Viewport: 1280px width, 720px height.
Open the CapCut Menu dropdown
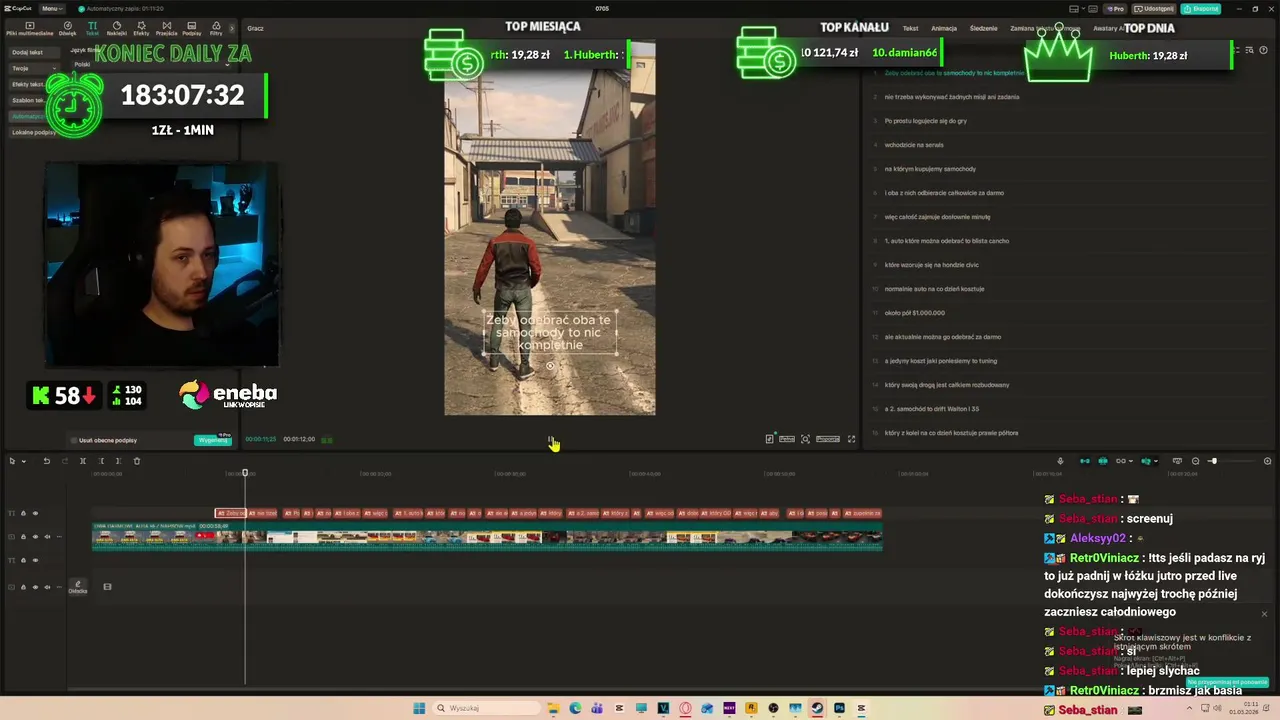pos(52,8)
